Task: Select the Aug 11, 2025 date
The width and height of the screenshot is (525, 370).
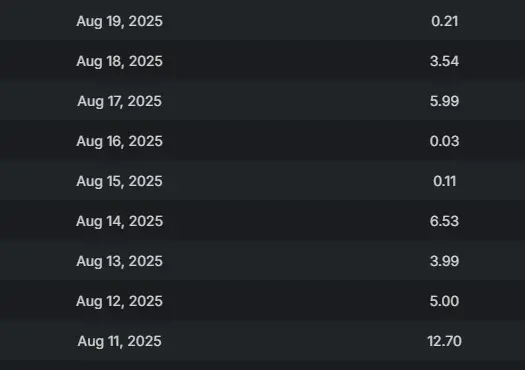Action: coord(120,341)
